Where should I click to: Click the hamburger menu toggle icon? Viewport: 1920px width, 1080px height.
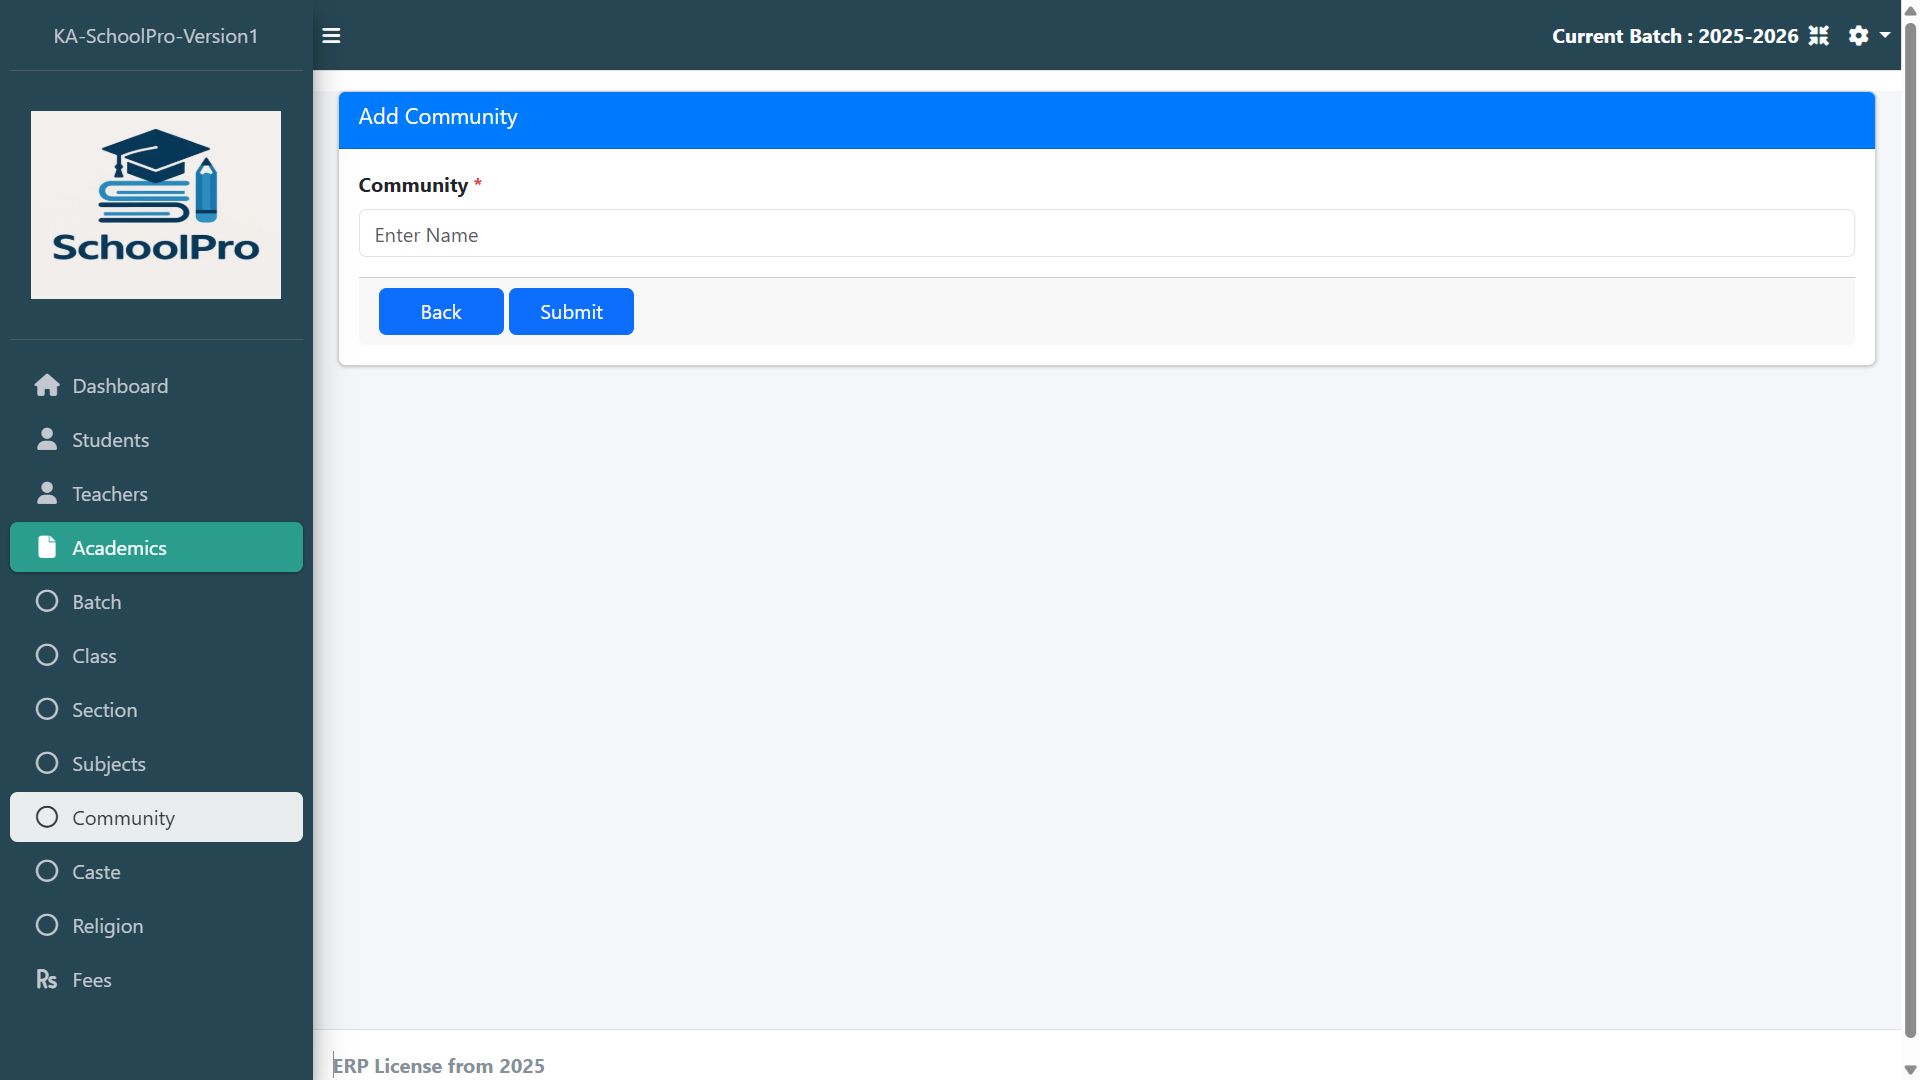coord(331,36)
